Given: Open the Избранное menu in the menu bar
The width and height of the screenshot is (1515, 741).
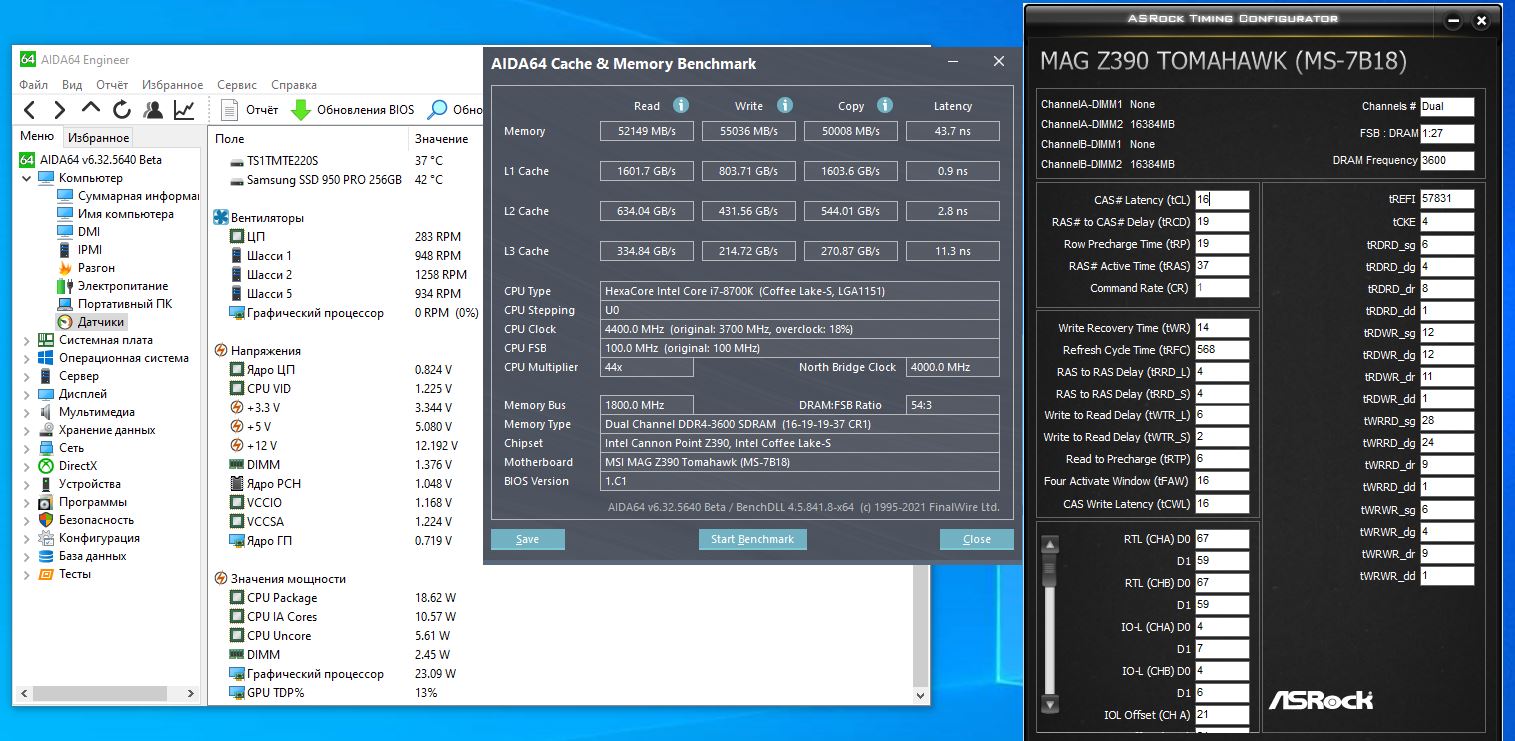Looking at the screenshot, I should click(172, 85).
